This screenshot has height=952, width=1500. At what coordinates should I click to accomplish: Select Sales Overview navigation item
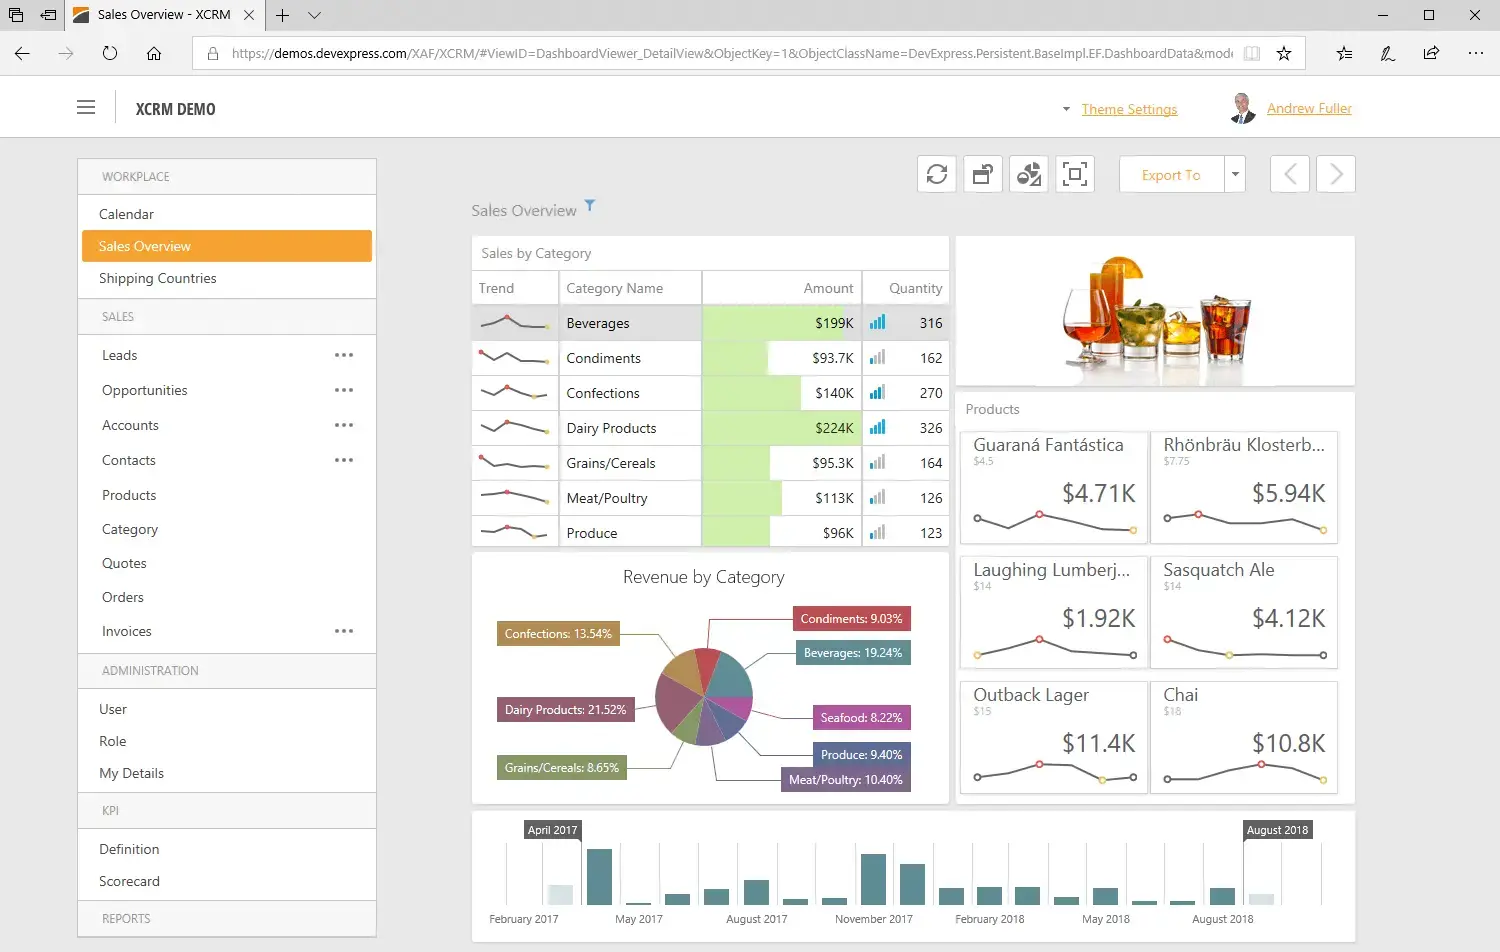click(x=227, y=246)
